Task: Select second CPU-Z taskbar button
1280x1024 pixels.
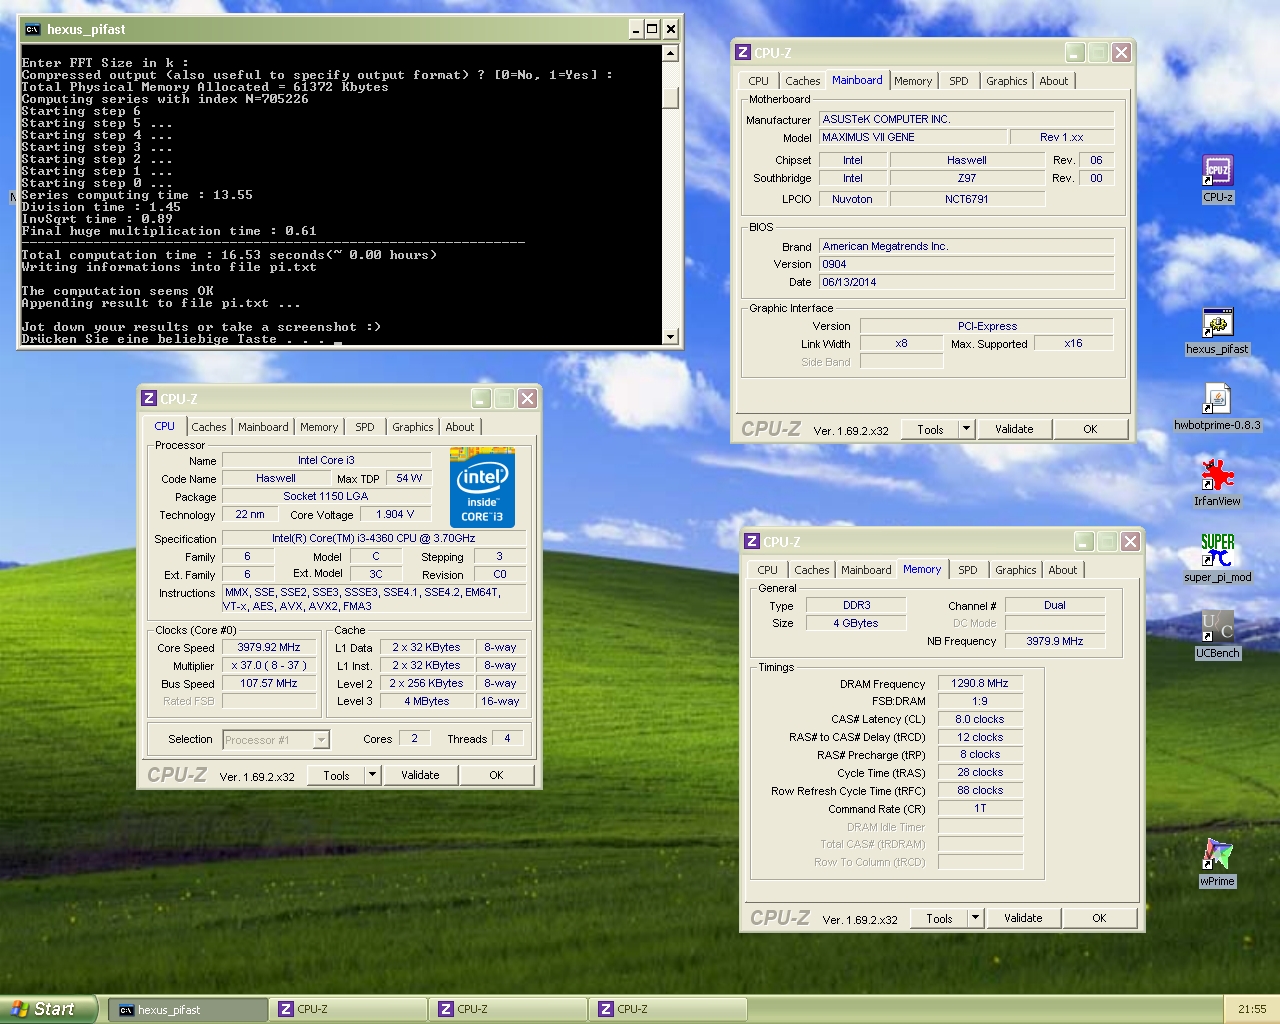Action: (x=508, y=1010)
